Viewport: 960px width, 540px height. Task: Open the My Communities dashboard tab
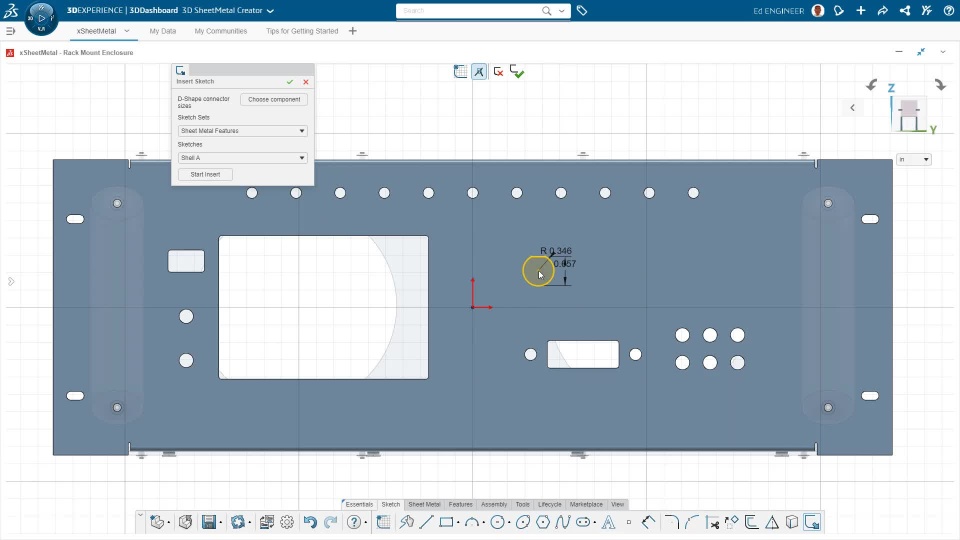tap(221, 31)
